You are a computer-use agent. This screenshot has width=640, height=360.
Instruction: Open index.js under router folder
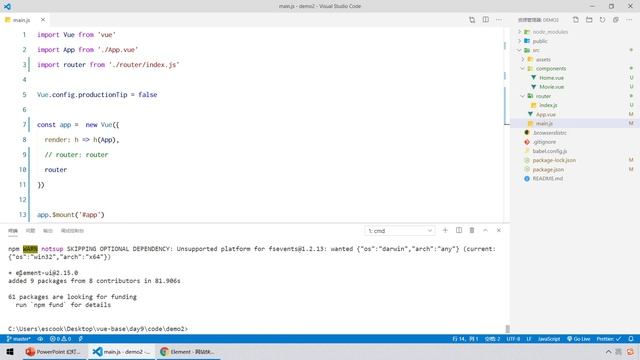(x=548, y=105)
